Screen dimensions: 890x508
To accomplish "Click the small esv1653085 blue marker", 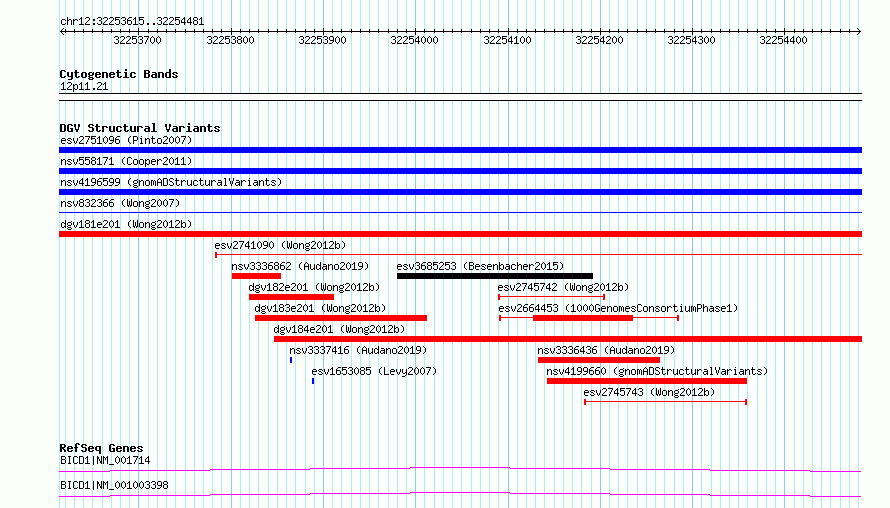I will tap(313, 381).
